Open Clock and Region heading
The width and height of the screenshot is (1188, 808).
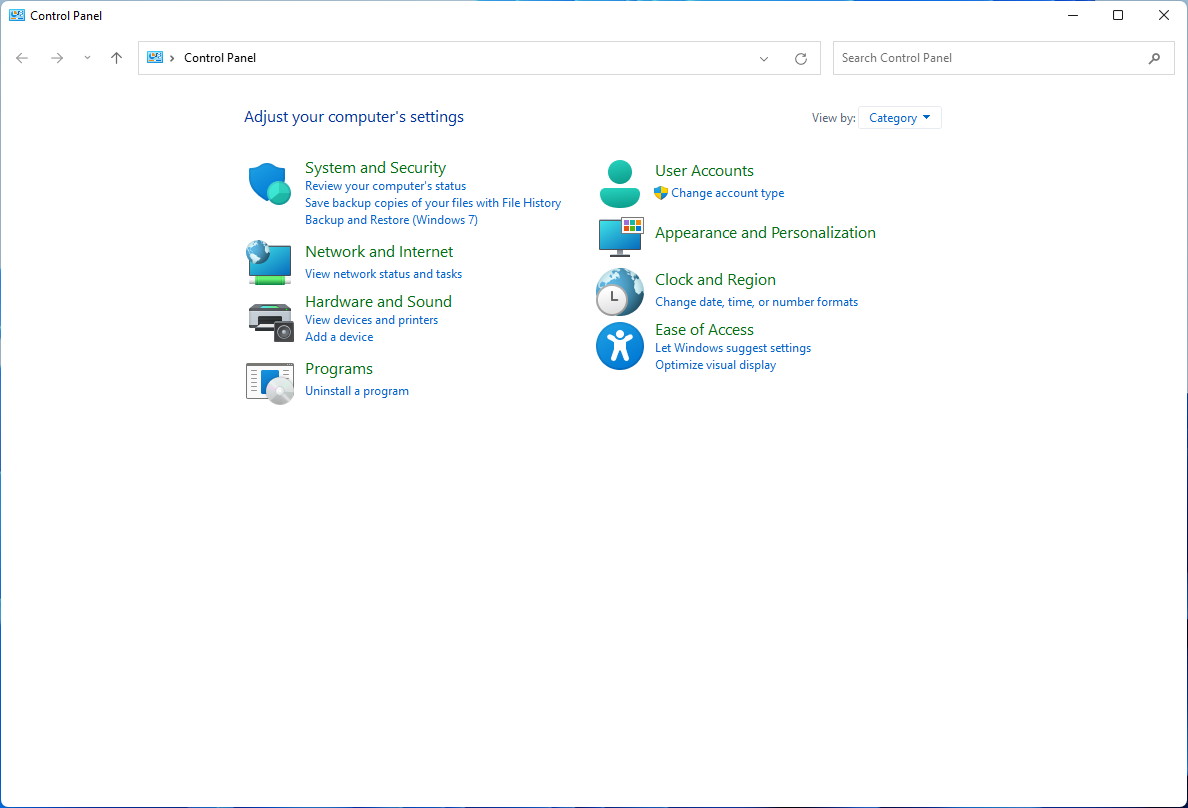pos(715,280)
